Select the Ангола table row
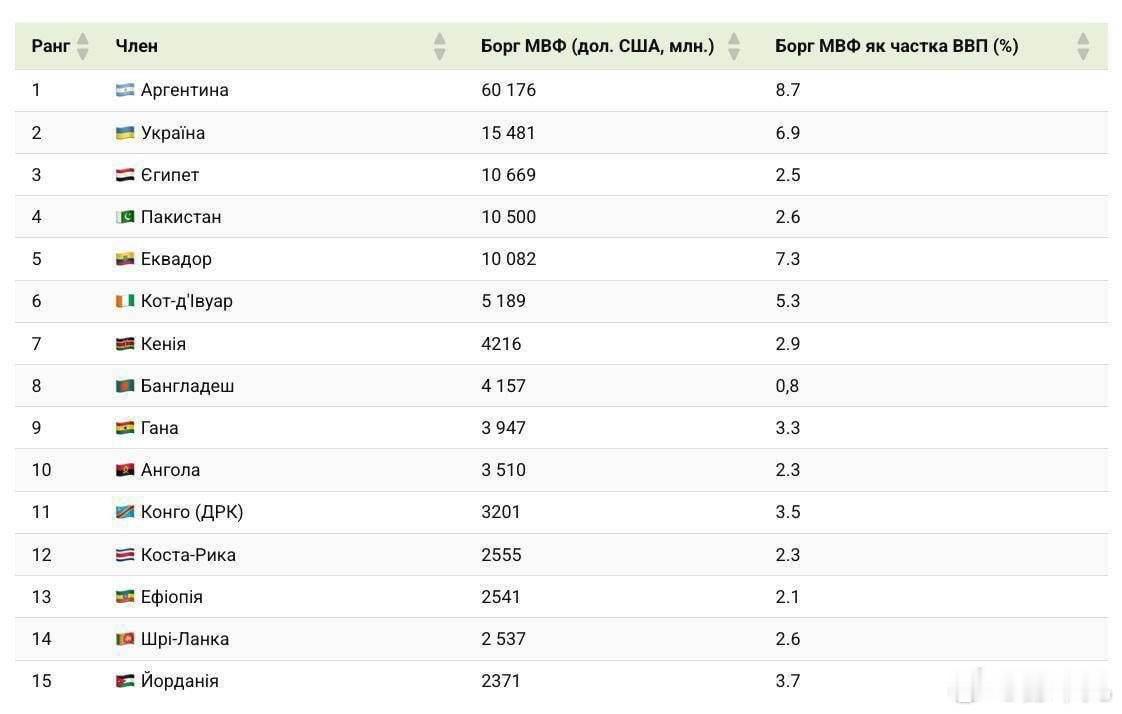Screen dimensions: 1122x714 (560, 469)
